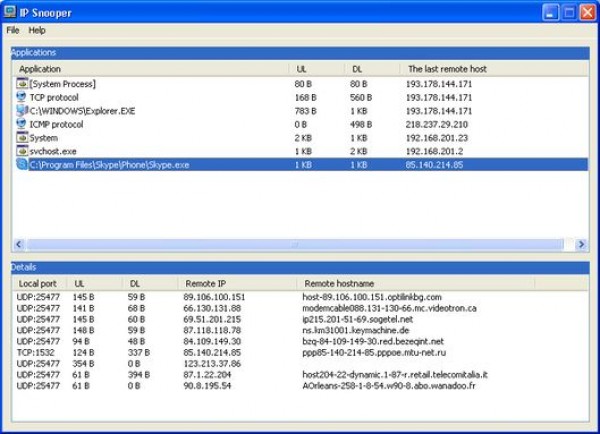The height and width of the screenshot is (434, 600).
Task: Click the 498 B download value
Action: coord(361,124)
